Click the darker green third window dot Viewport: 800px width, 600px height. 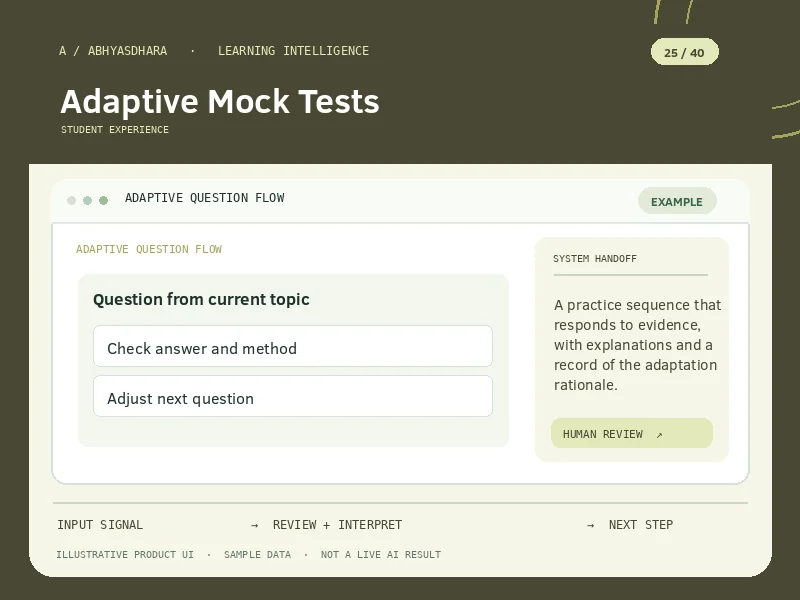(x=104, y=200)
